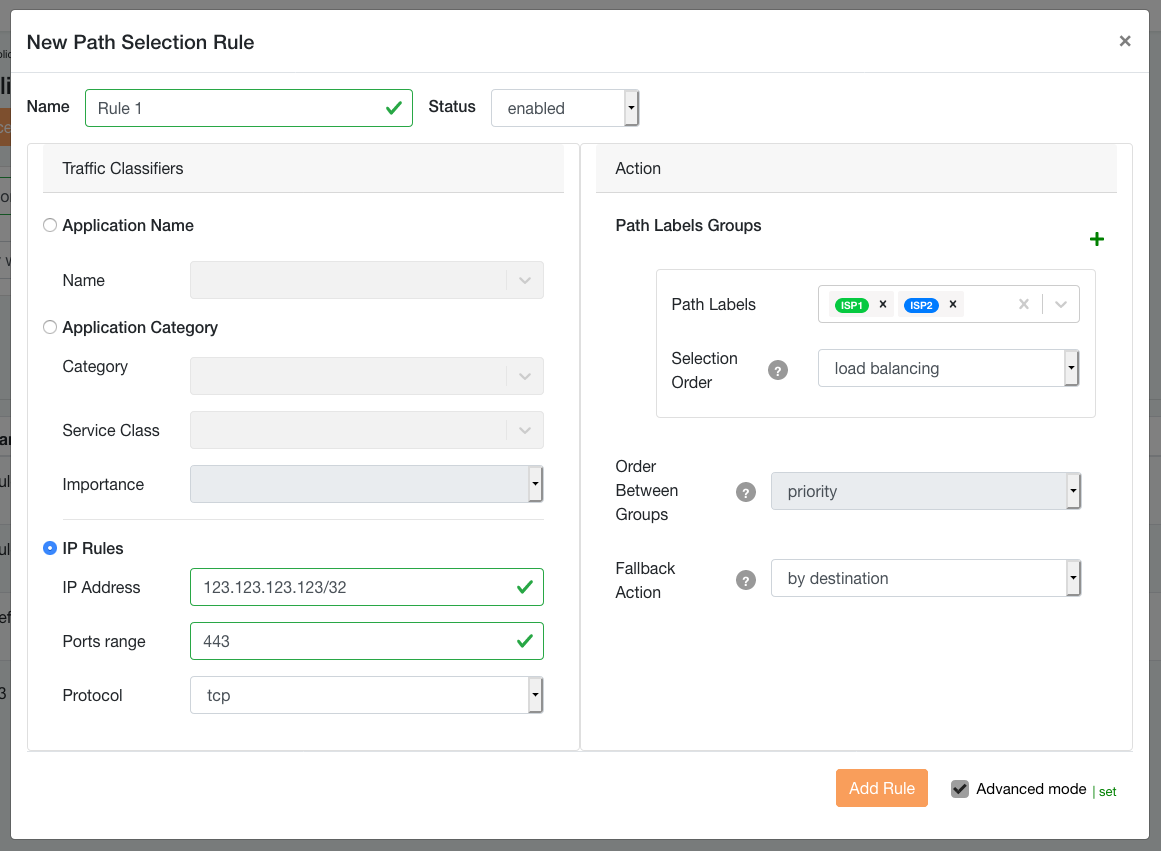This screenshot has width=1161, height=851.
Task: Select the IP Rules radio button
Action: pos(50,549)
